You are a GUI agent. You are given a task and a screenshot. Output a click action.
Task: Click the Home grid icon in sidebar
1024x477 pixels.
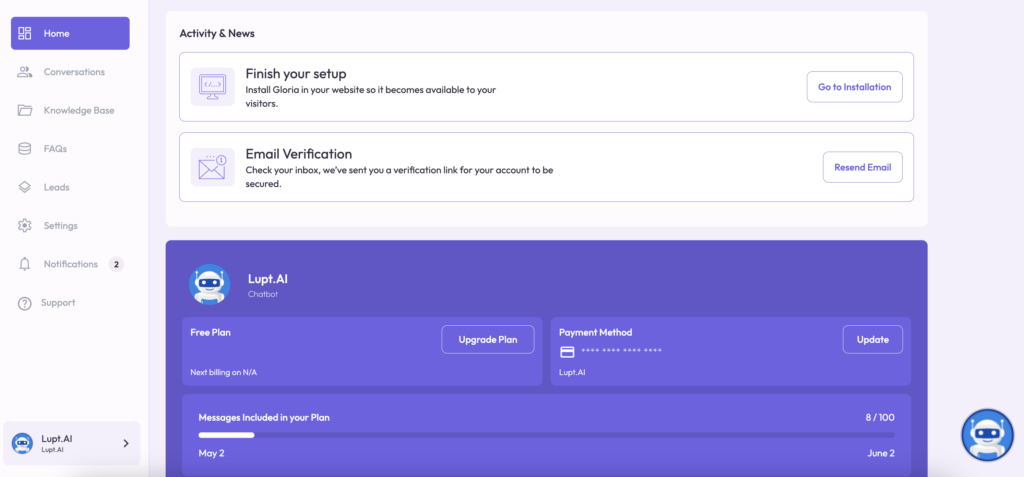point(25,33)
